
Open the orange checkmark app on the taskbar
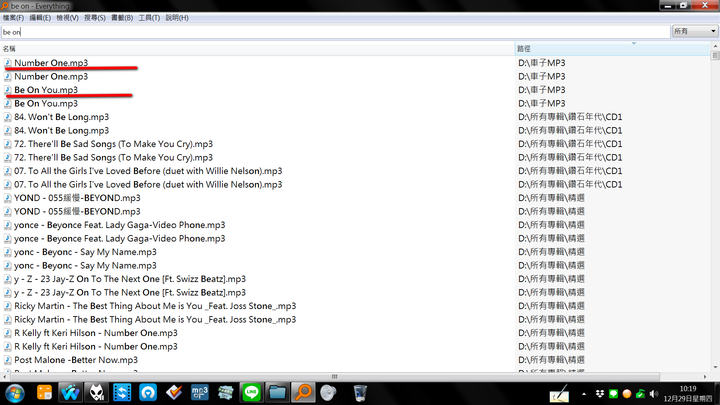174,393
